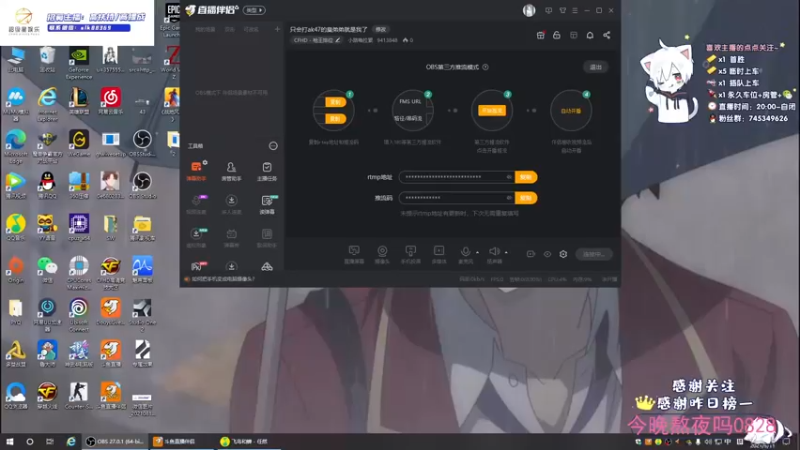This screenshot has height=450, width=800.
Task: Expand microphone options arrow
Action: click(478, 252)
